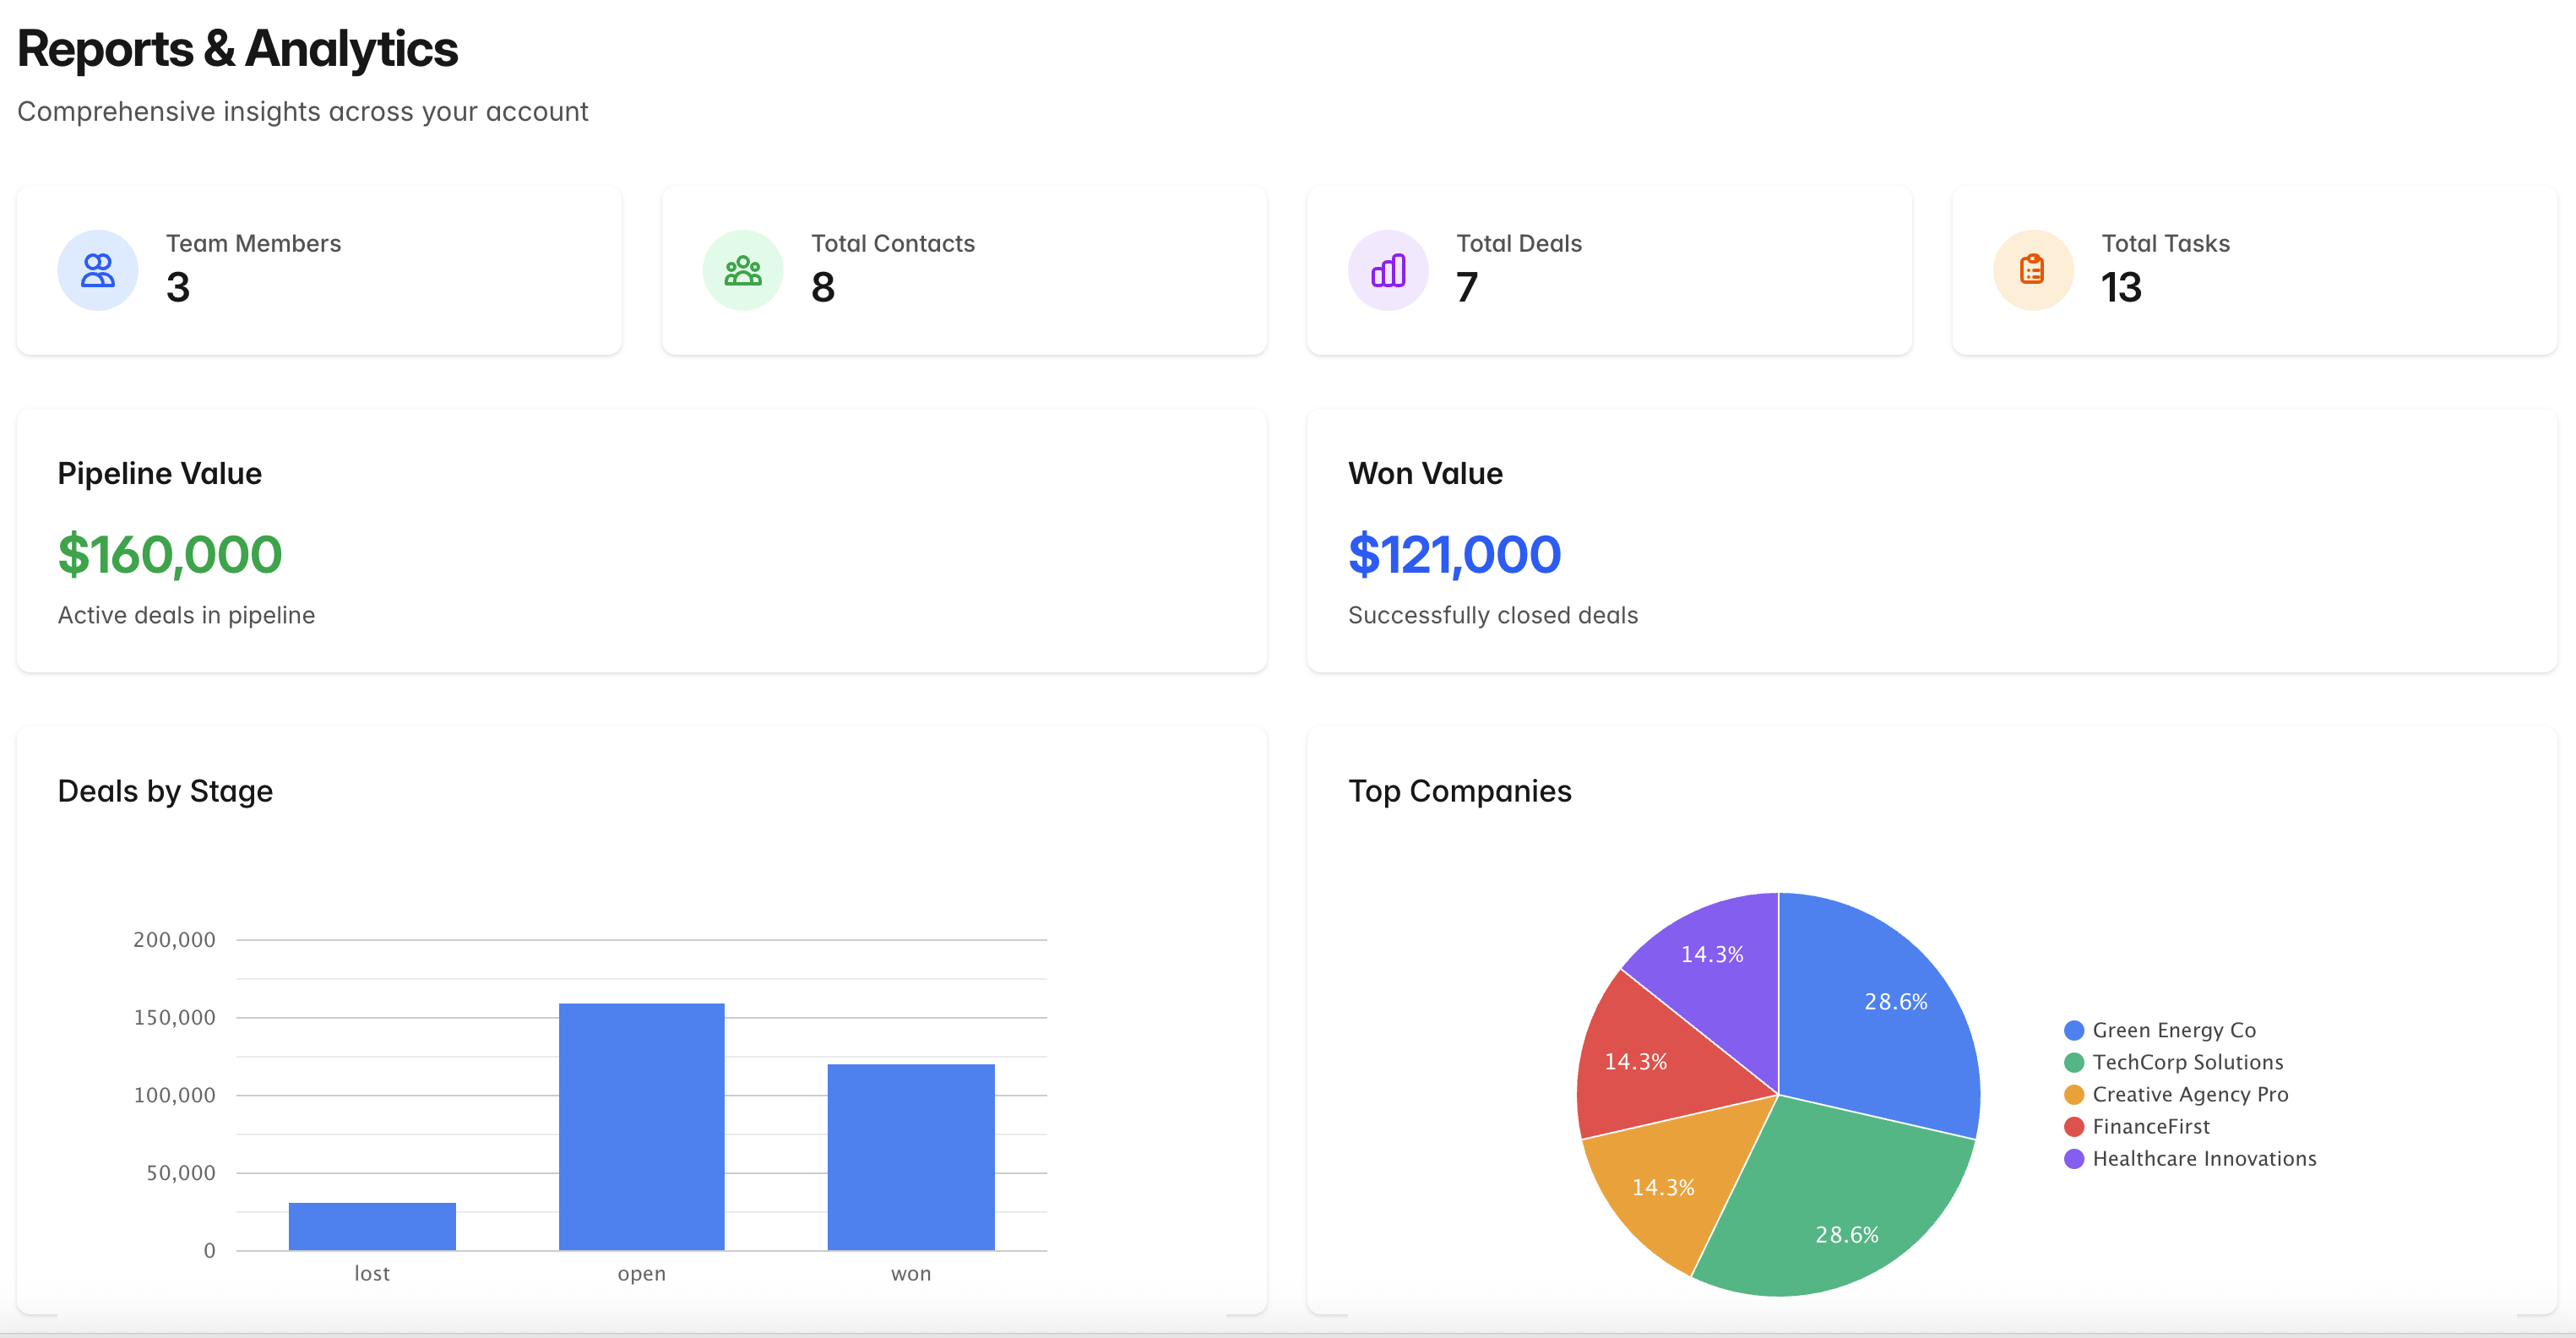Click the Creative Agency Pro legend dot
2576x1338 pixels.
(x=2074, y=1094)
